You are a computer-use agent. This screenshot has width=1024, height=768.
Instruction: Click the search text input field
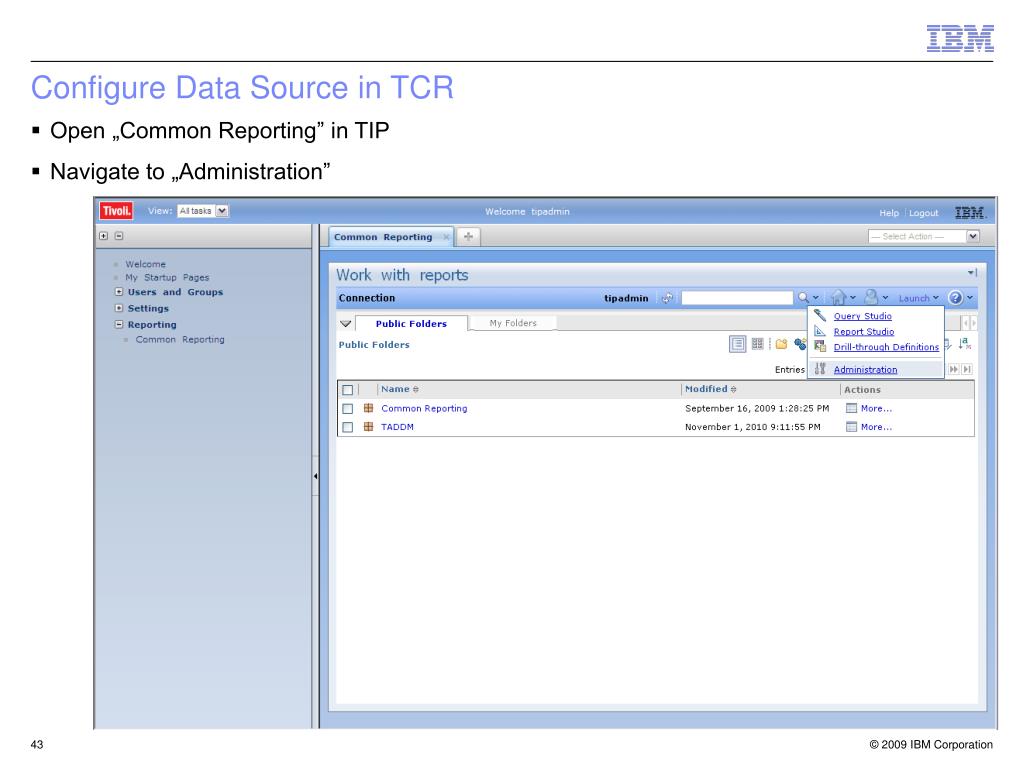point(737,298)
